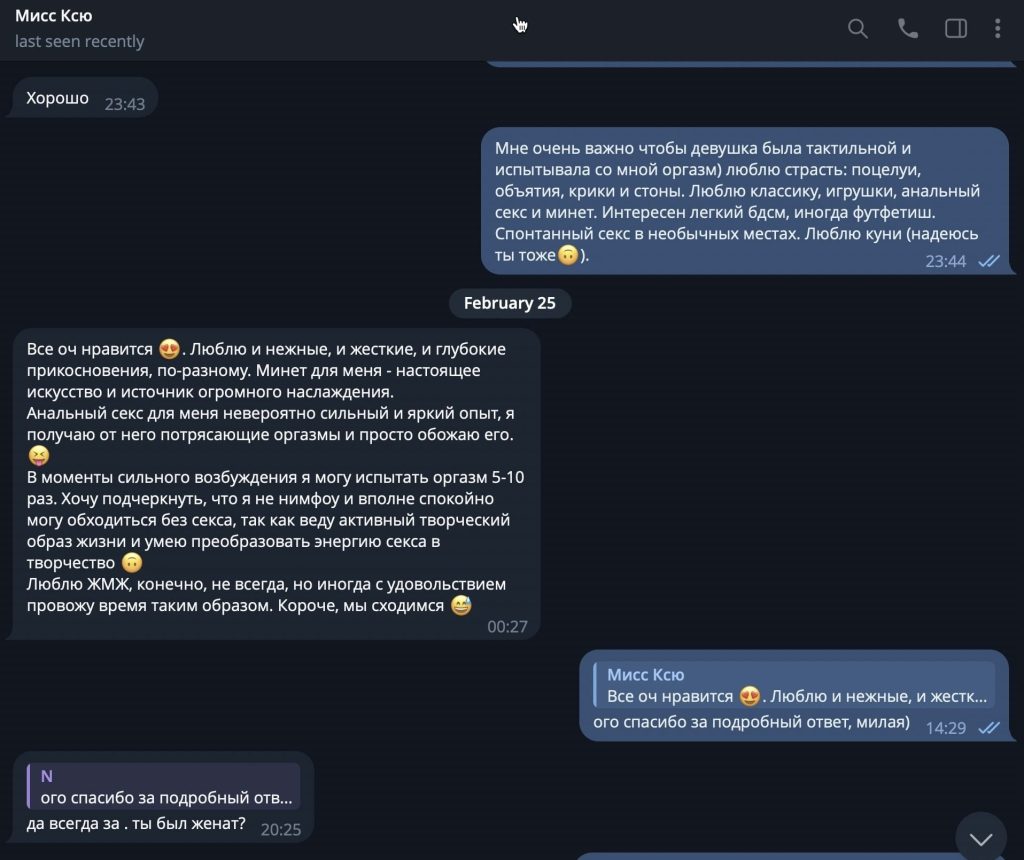Open Мисс Ксю profile from chat title
This screenshot has height=860, width=1024.
(x=54, y=16)
